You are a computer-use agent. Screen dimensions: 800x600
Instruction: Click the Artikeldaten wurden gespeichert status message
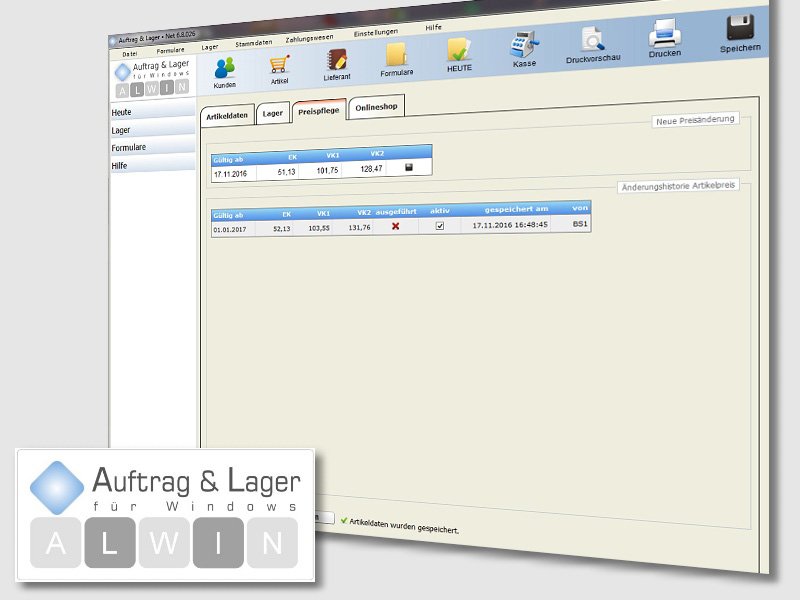tap(404, 526)
